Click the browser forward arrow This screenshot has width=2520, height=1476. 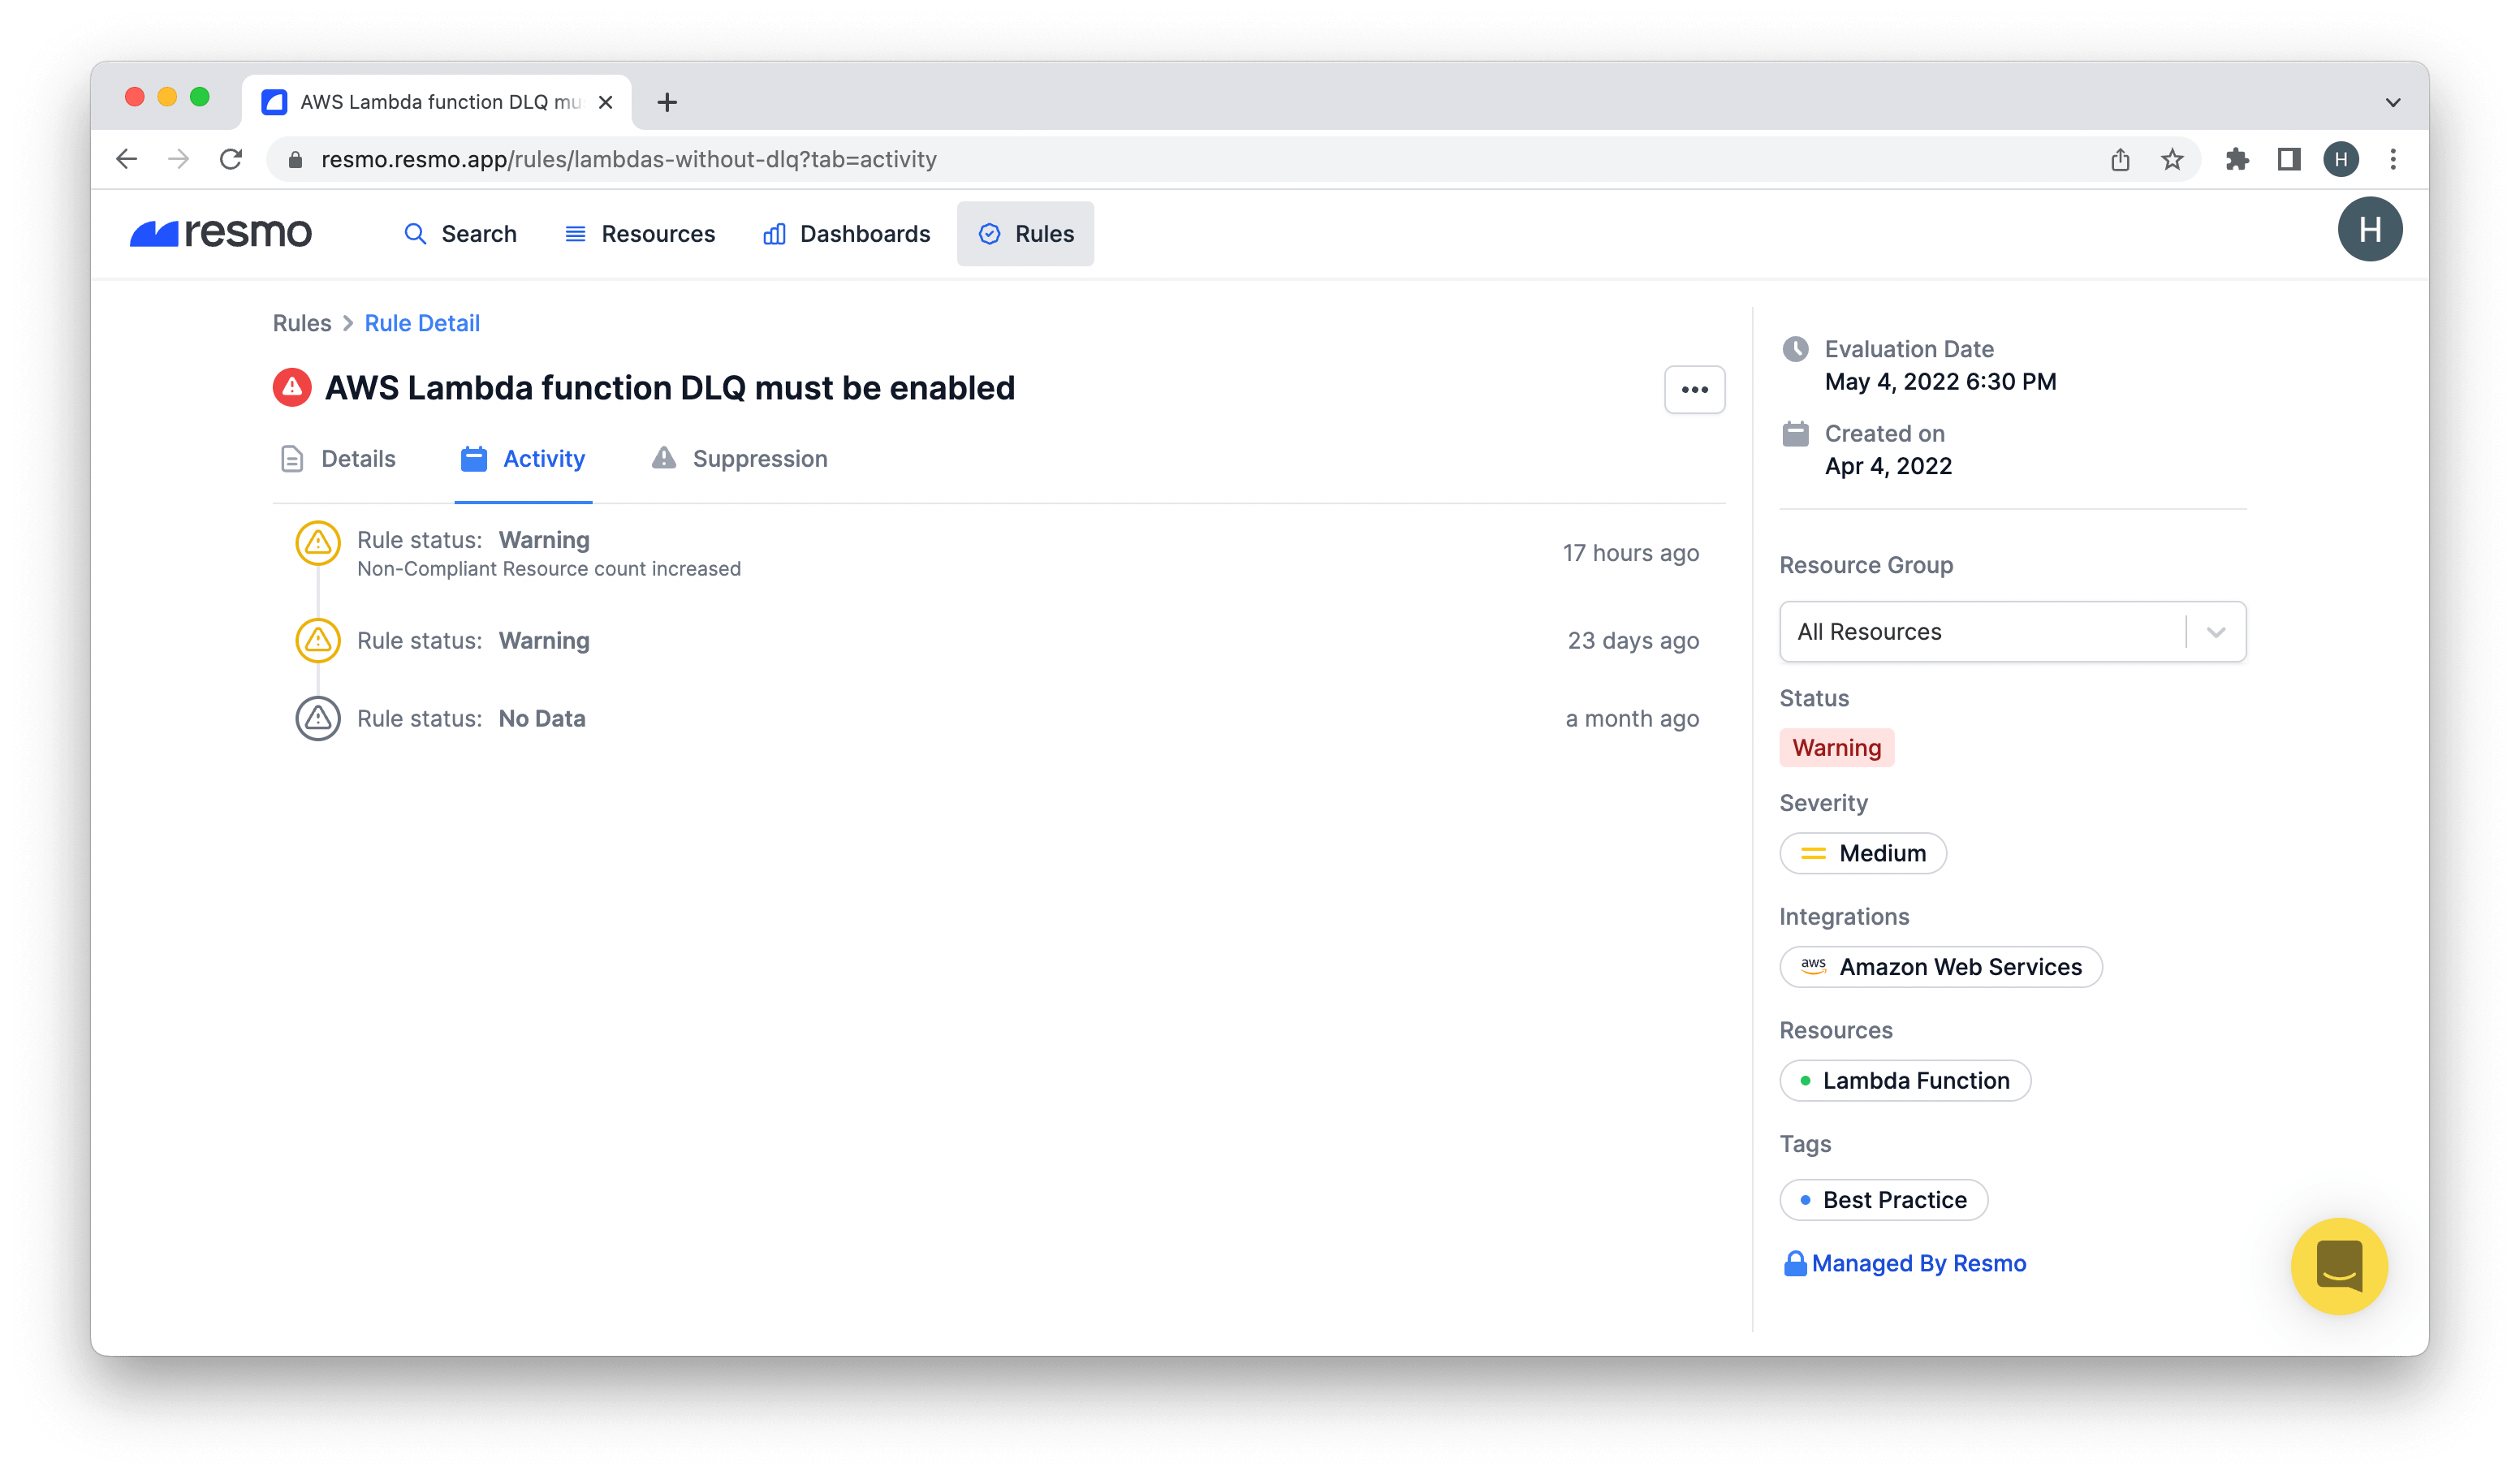tap(179, 159)
